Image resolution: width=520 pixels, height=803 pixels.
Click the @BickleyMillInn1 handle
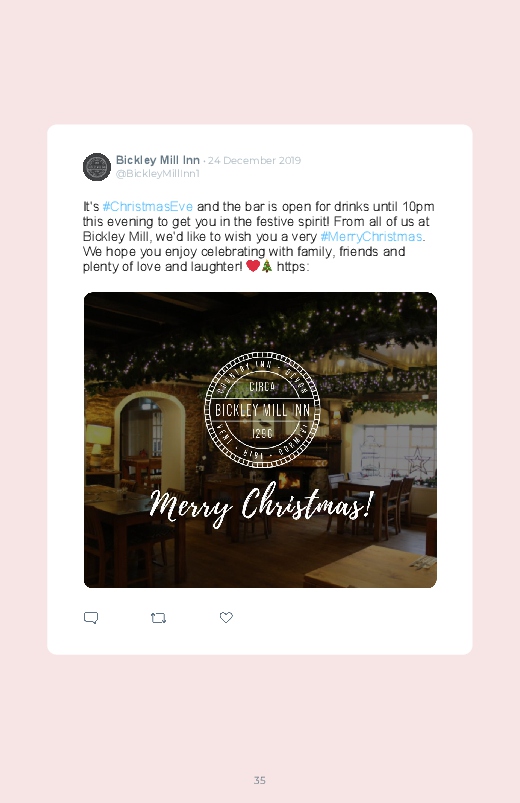[158, 174]
